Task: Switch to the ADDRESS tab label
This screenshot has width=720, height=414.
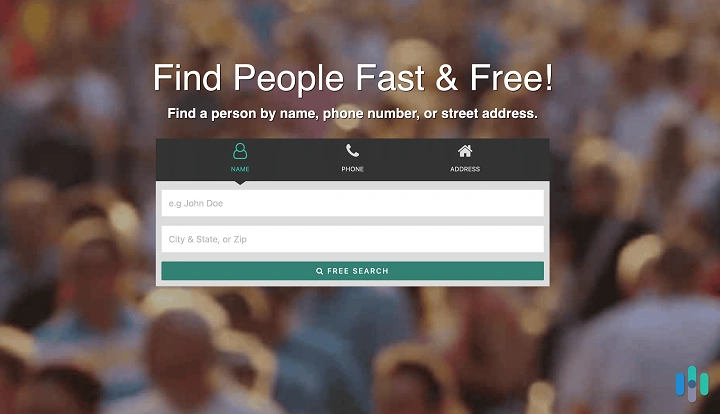Action: pos(465,169)
